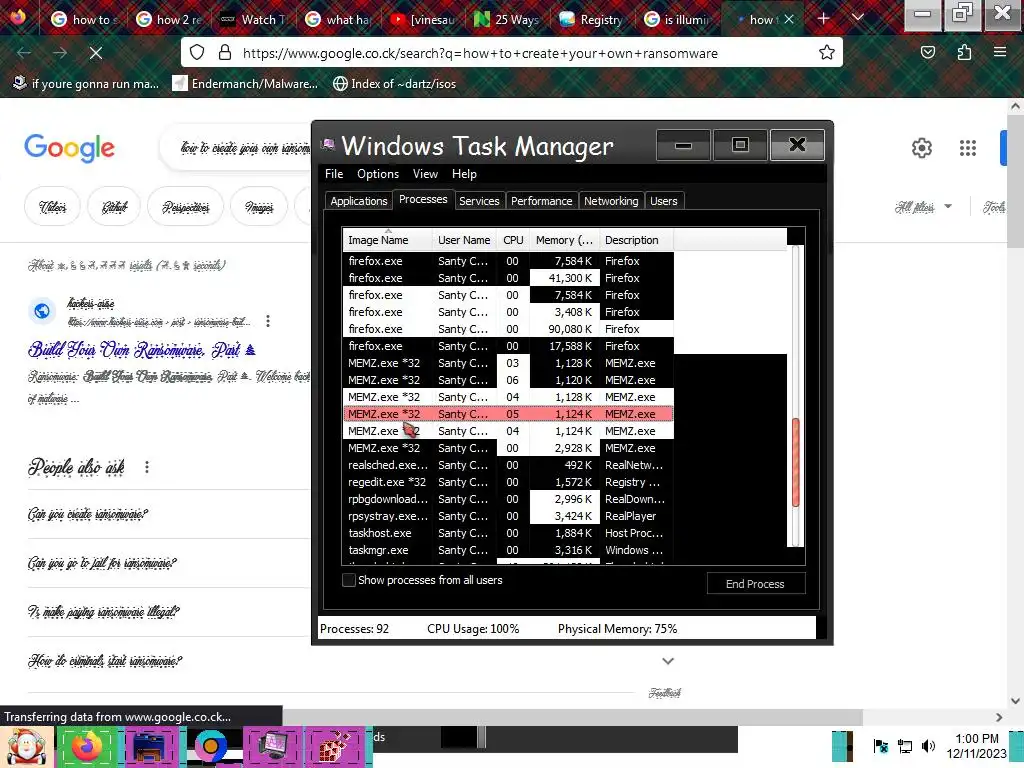Open the Firefox hamburger application menu
This screenshot has height=768, width=1024.
tap(1000, 52)
